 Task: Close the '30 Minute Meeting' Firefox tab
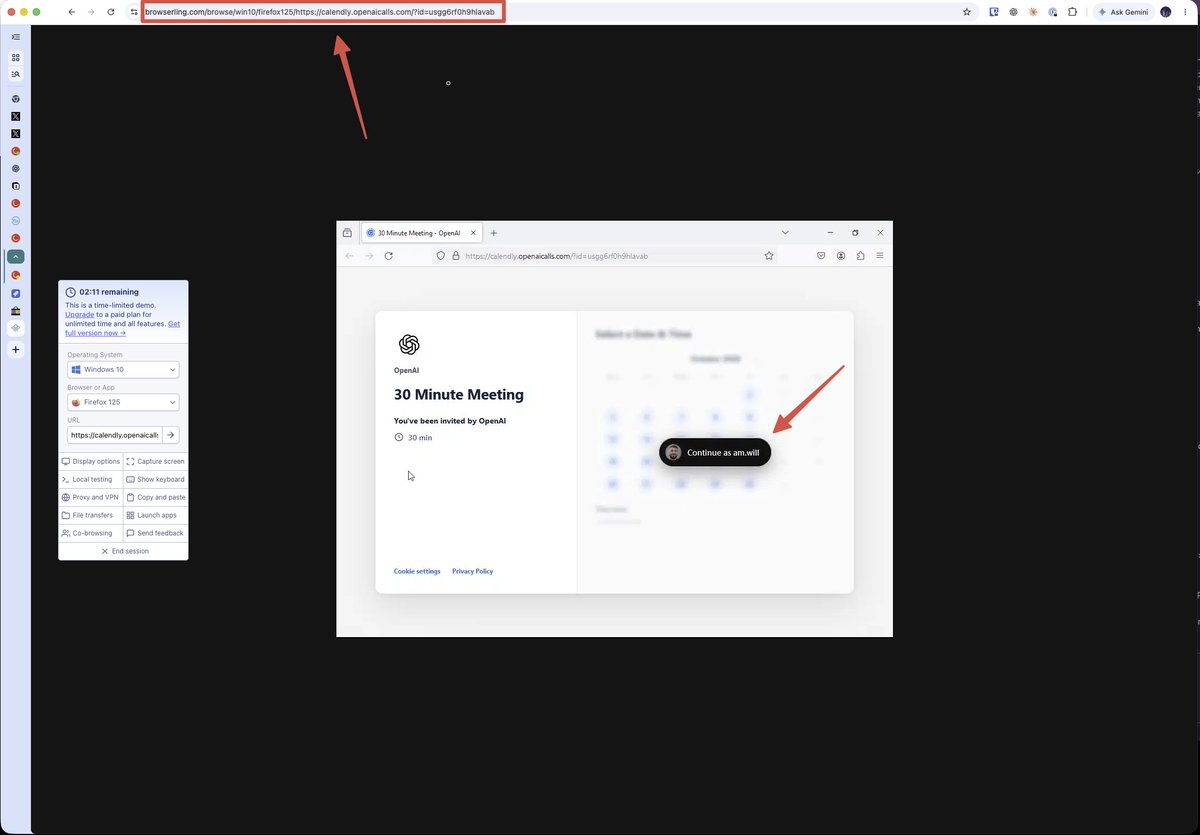tap(472, 232)
